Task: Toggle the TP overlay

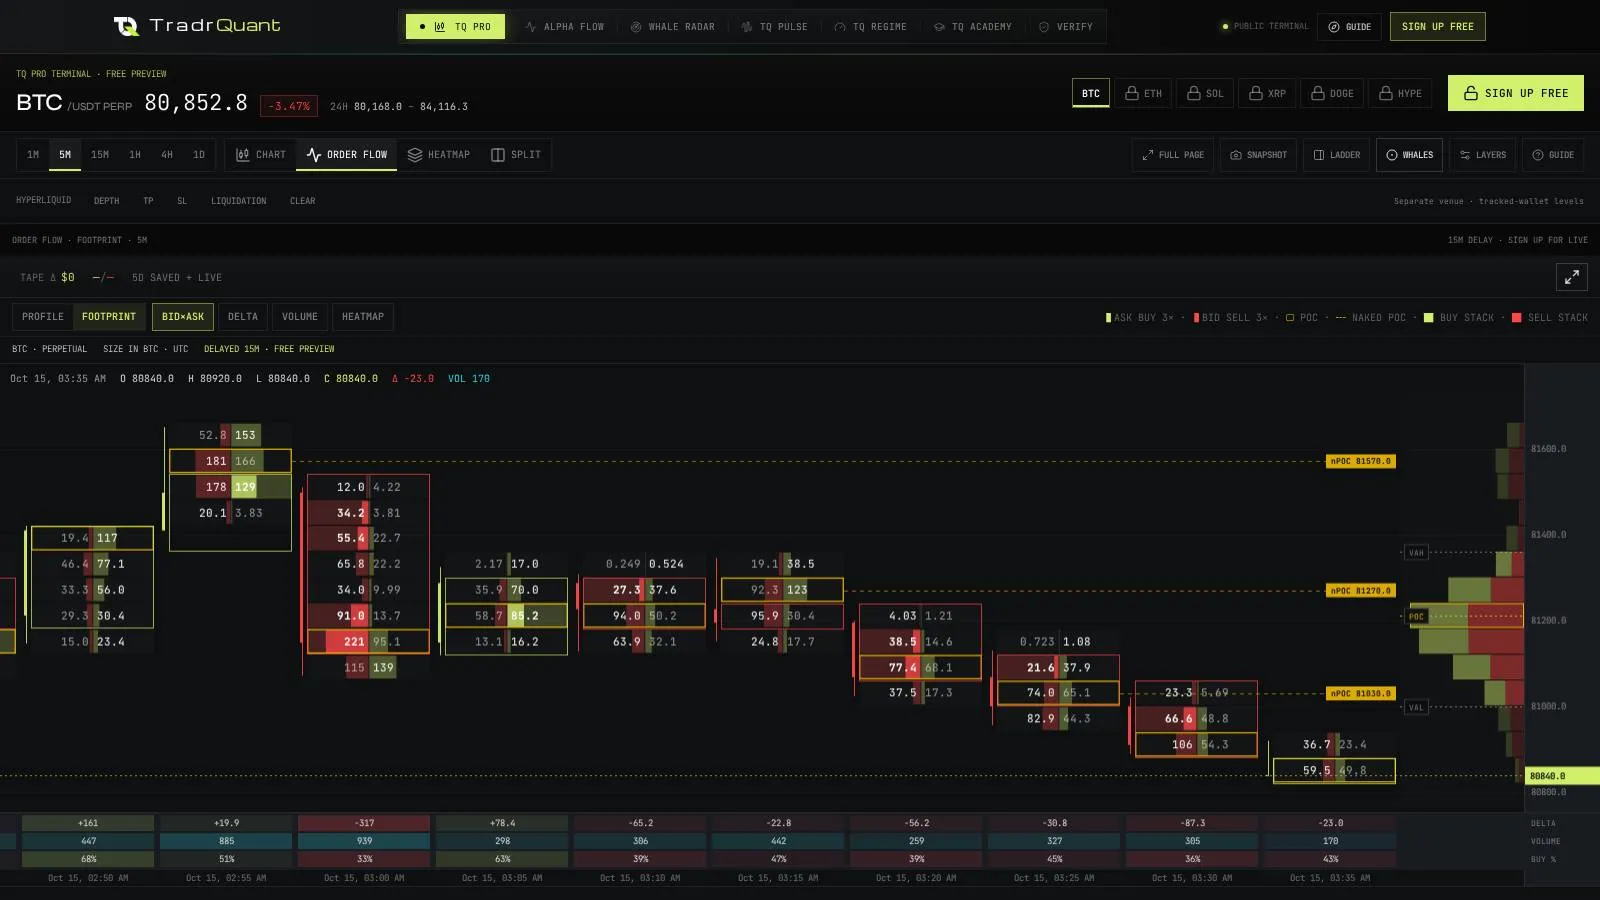Action: tap(148, 201)
